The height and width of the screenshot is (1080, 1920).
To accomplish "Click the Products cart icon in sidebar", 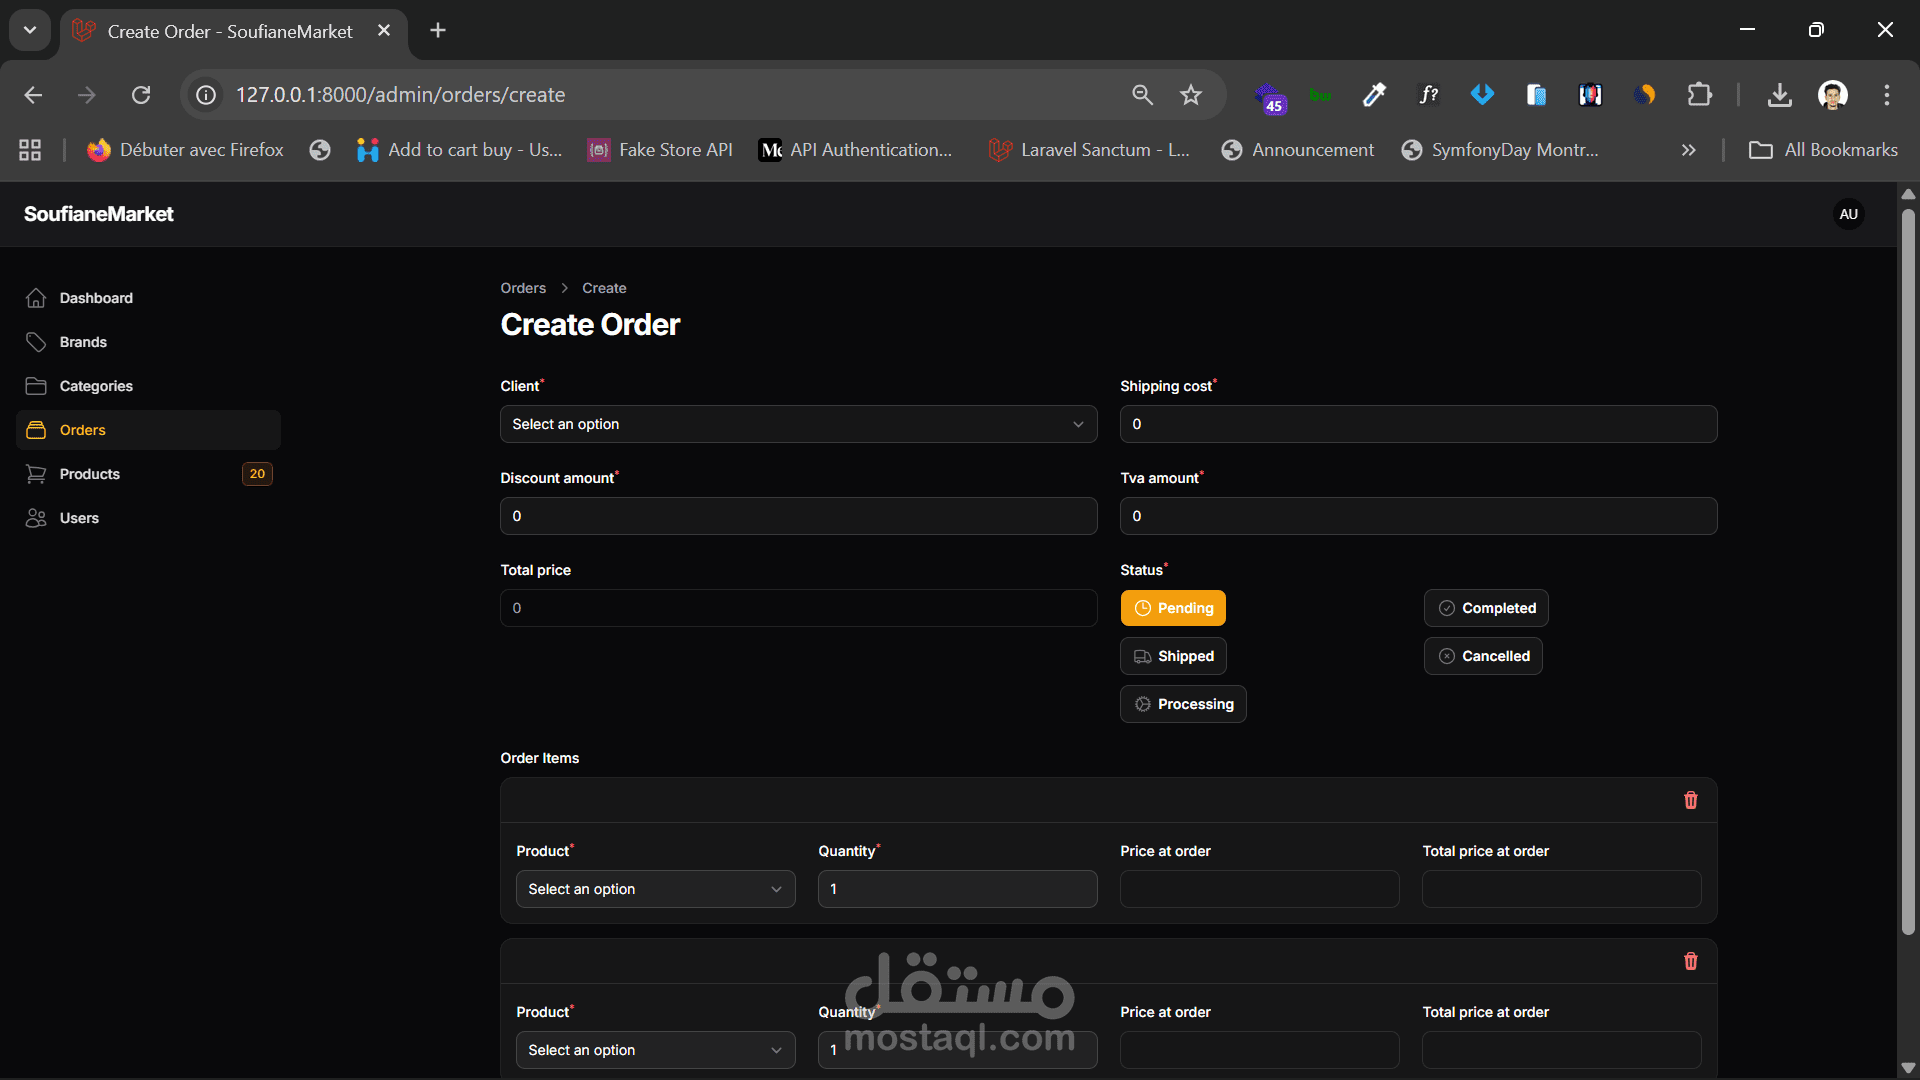I will [36, 474].
